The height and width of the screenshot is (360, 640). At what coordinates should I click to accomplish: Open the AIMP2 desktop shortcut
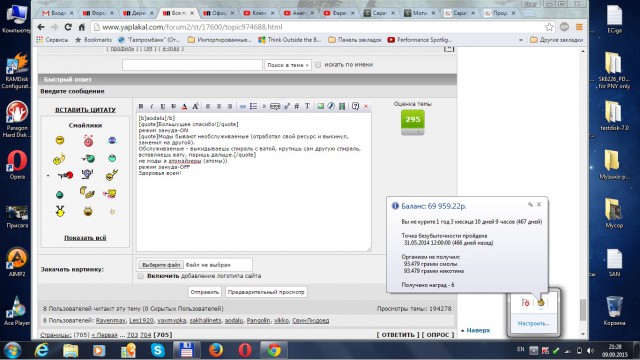coord(17,262)
